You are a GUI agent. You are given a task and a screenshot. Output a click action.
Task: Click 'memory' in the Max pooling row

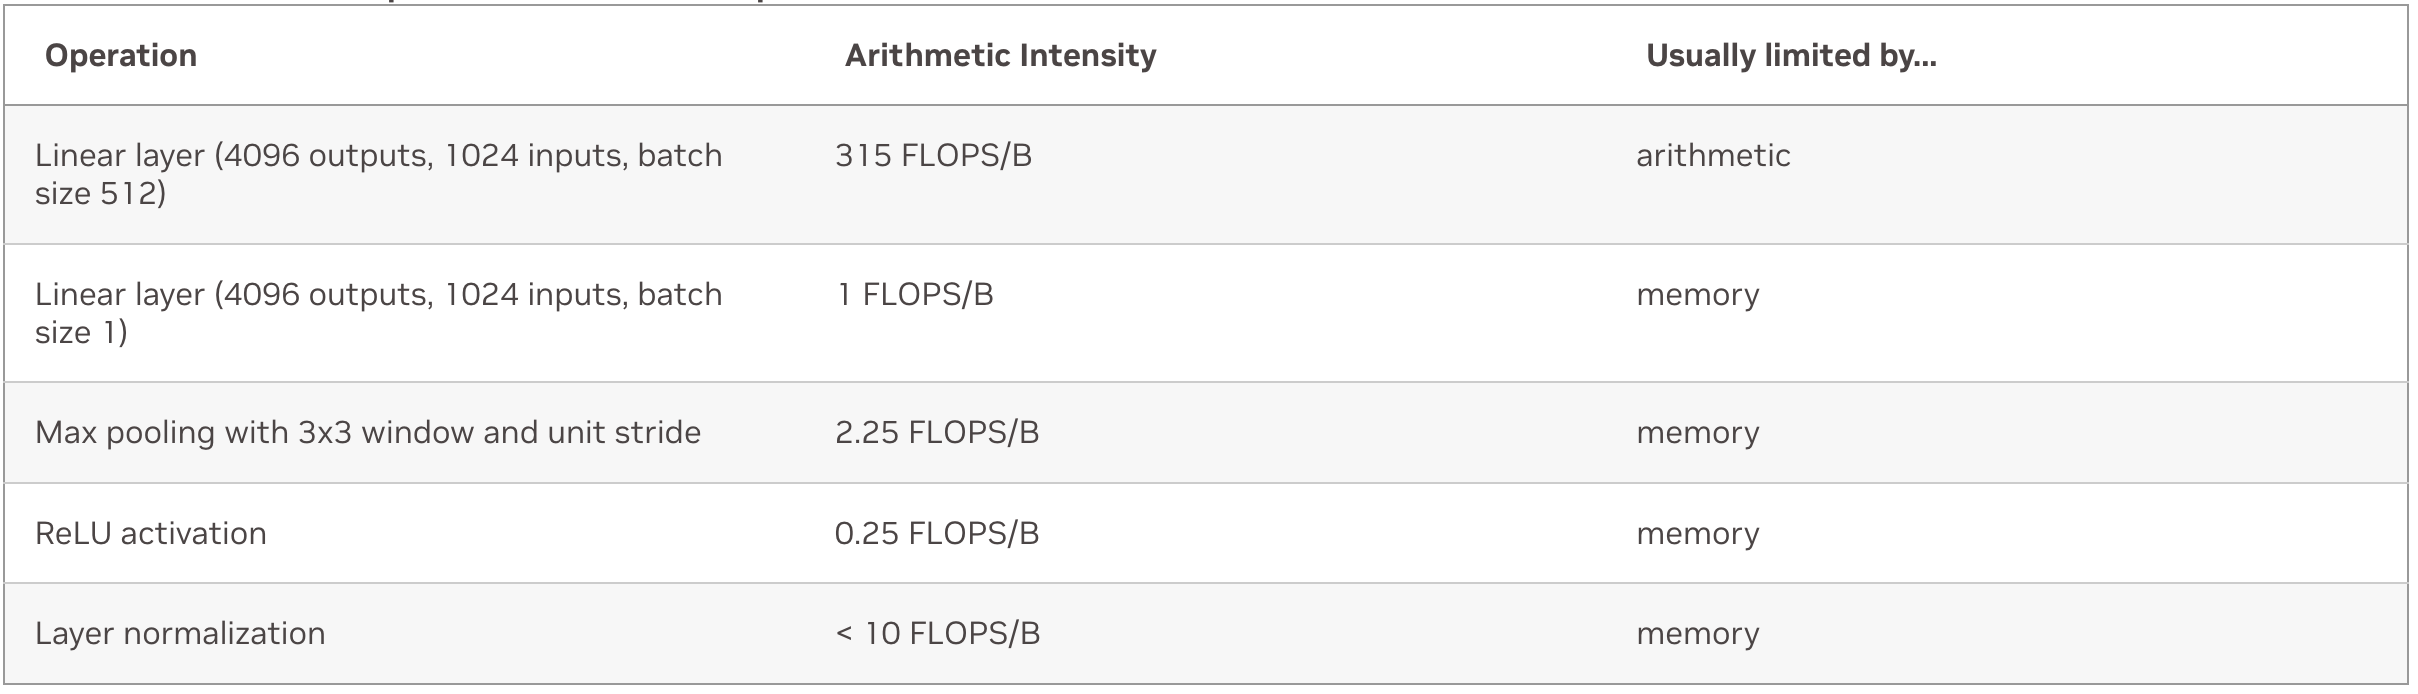click(1698, 432)
